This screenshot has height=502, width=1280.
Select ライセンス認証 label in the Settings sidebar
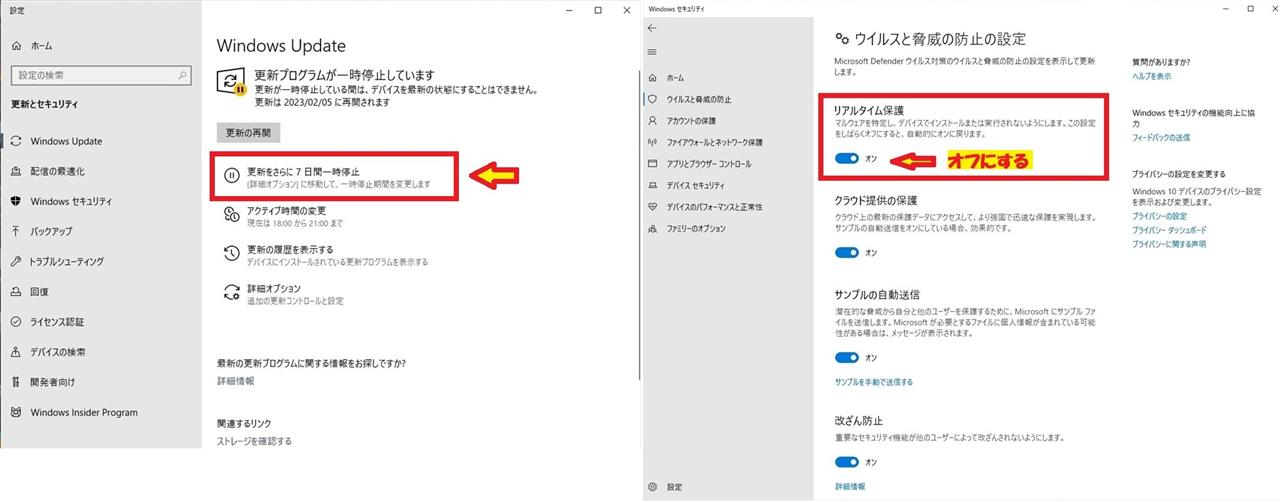[x=57, y=322]
